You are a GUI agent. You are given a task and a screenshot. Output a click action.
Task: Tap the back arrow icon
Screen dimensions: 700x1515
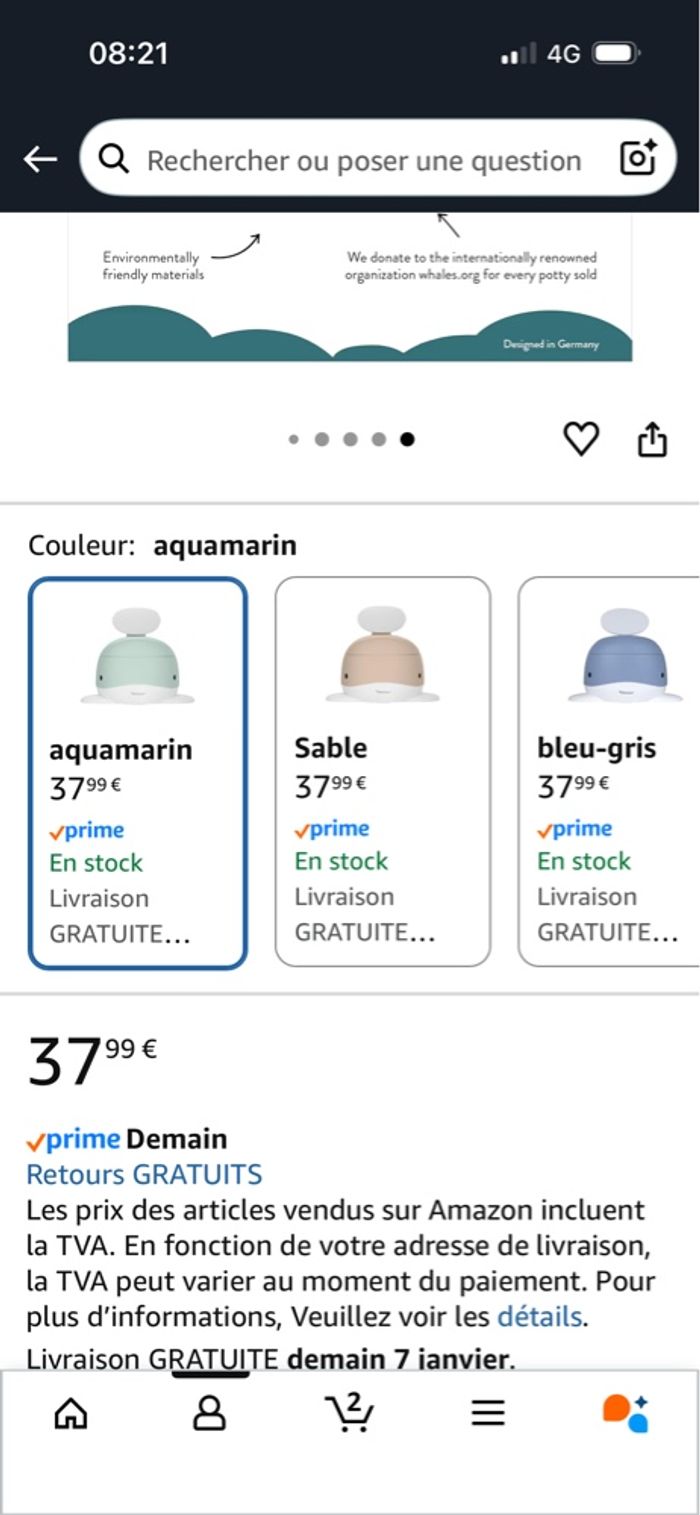click(x=40, y=159)
